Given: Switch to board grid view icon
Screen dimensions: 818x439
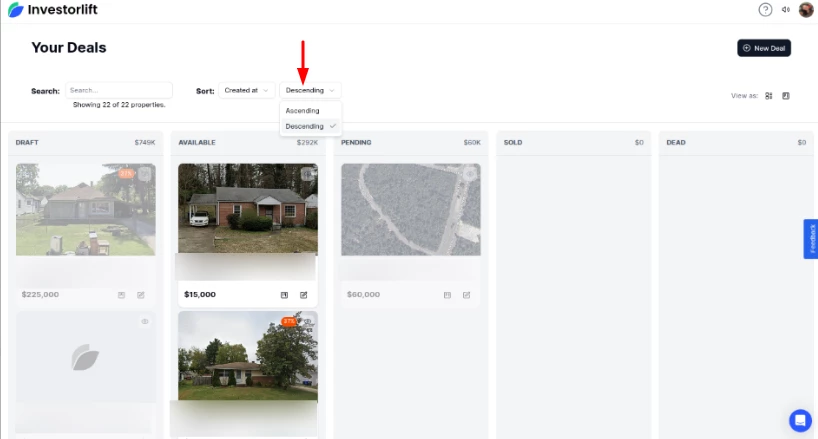Looking at the screenshot, I should tap(768, 96).
